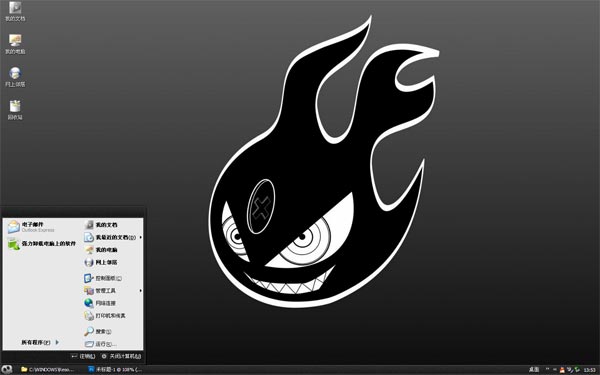Expand 所有程序 All Programs list
The height and width of the screenshot is (375, 600).
(40, 342)
